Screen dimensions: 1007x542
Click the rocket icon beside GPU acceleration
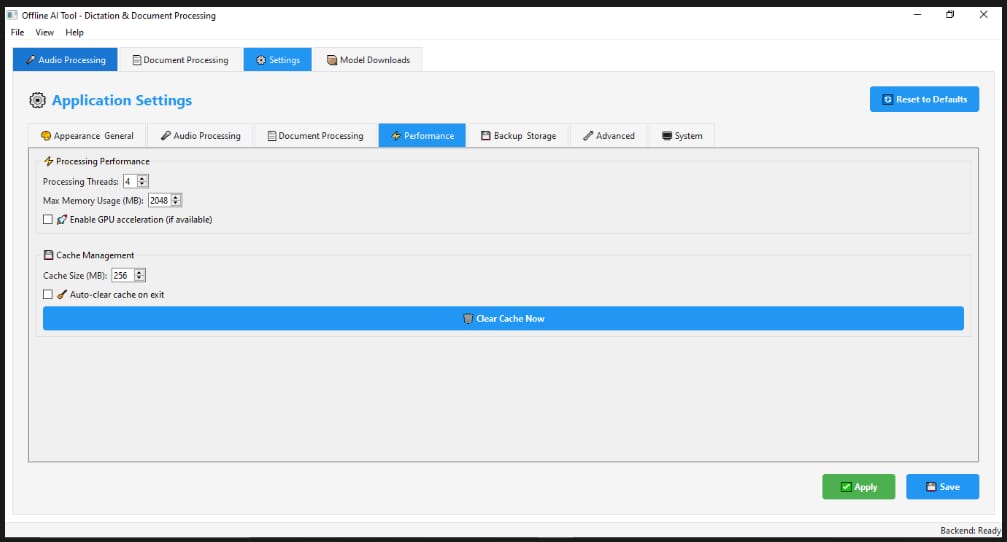(62, 220)
